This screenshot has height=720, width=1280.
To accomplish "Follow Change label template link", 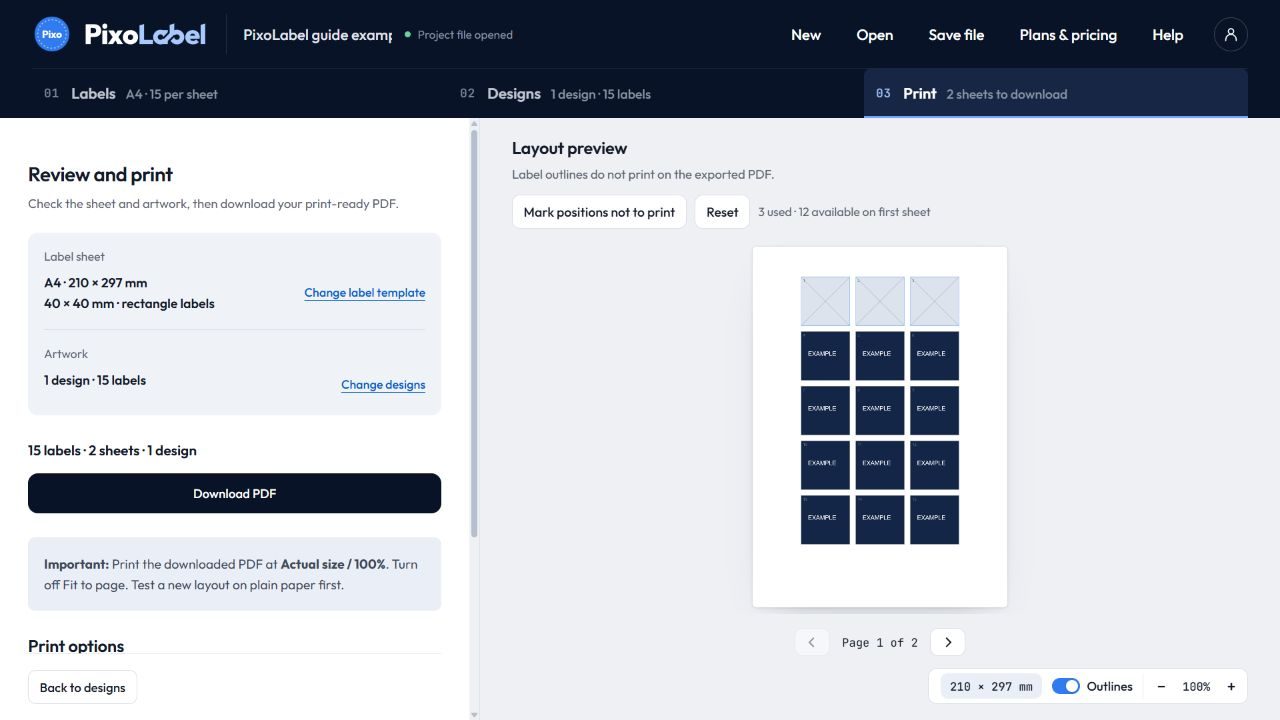I will tap(365, 293).
